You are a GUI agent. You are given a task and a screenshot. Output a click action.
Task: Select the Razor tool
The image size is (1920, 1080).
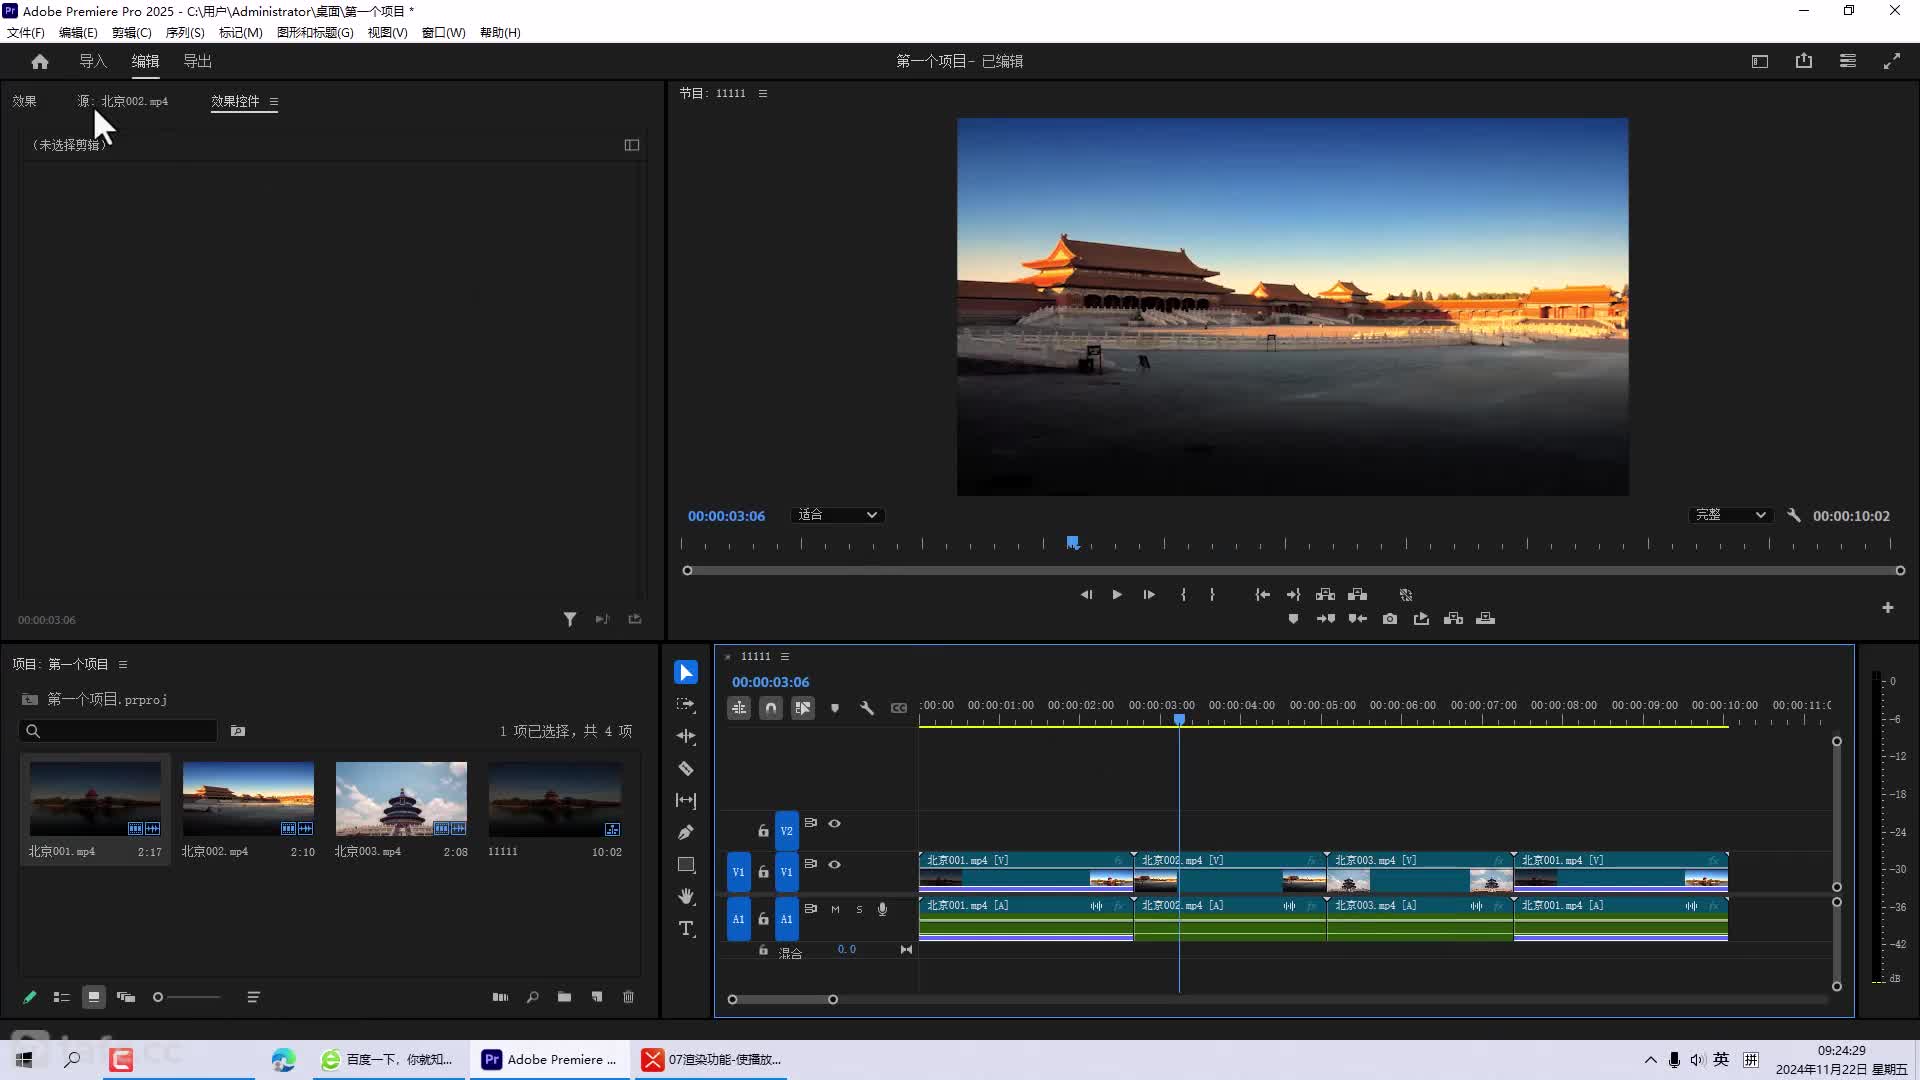(x=686, y=768)
